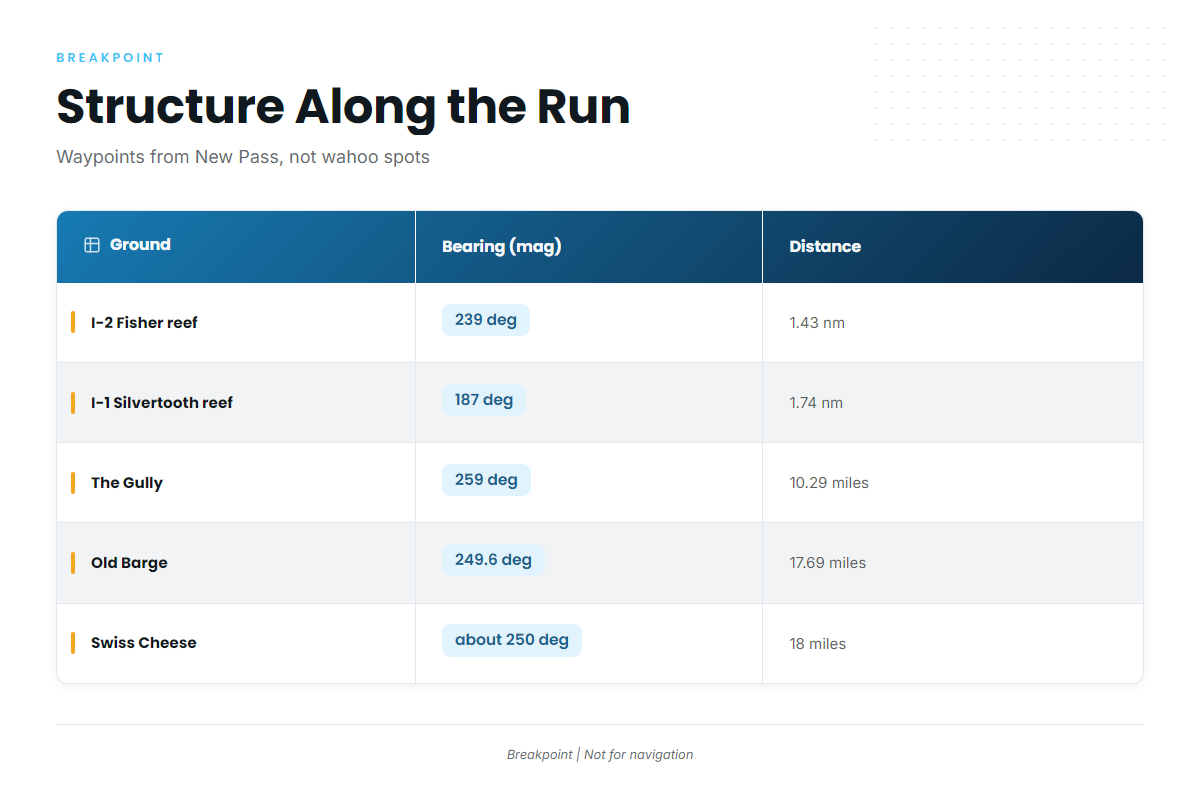Click the 1.43 nm distance cell
This screenshot has height=789, width=1200.
pos(953,323)
